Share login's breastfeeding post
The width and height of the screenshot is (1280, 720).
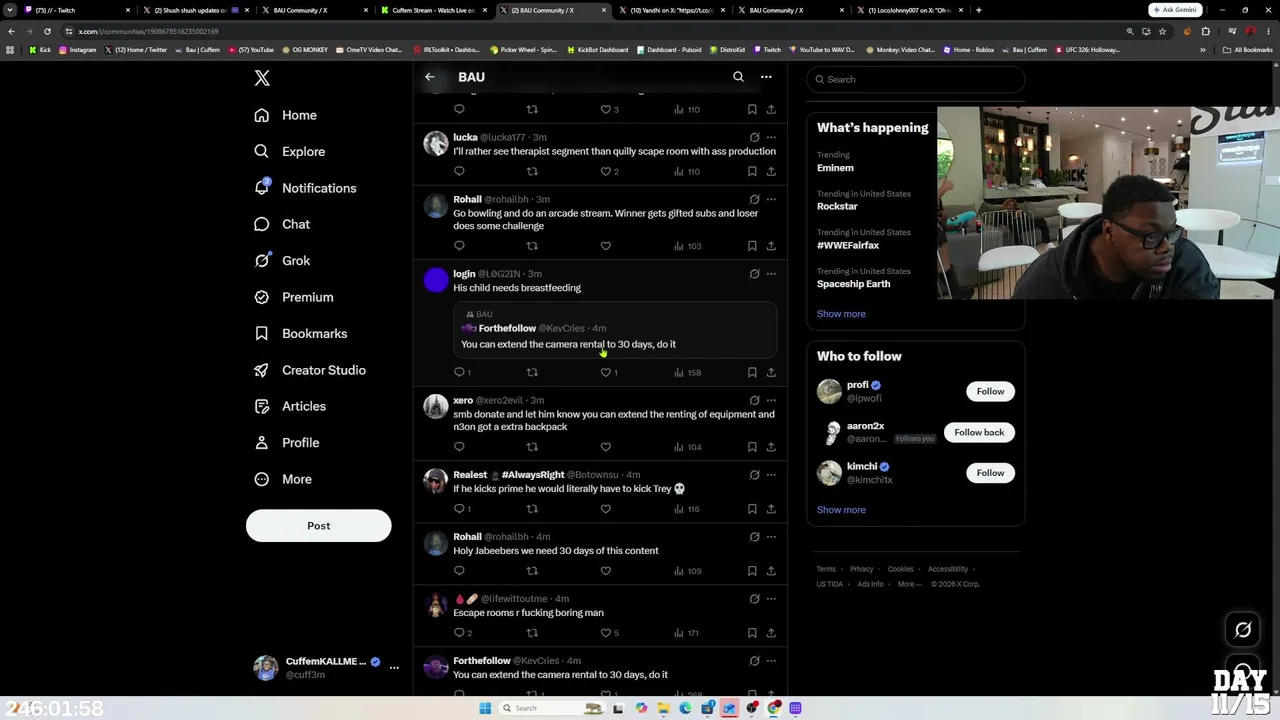click(771, 372)
